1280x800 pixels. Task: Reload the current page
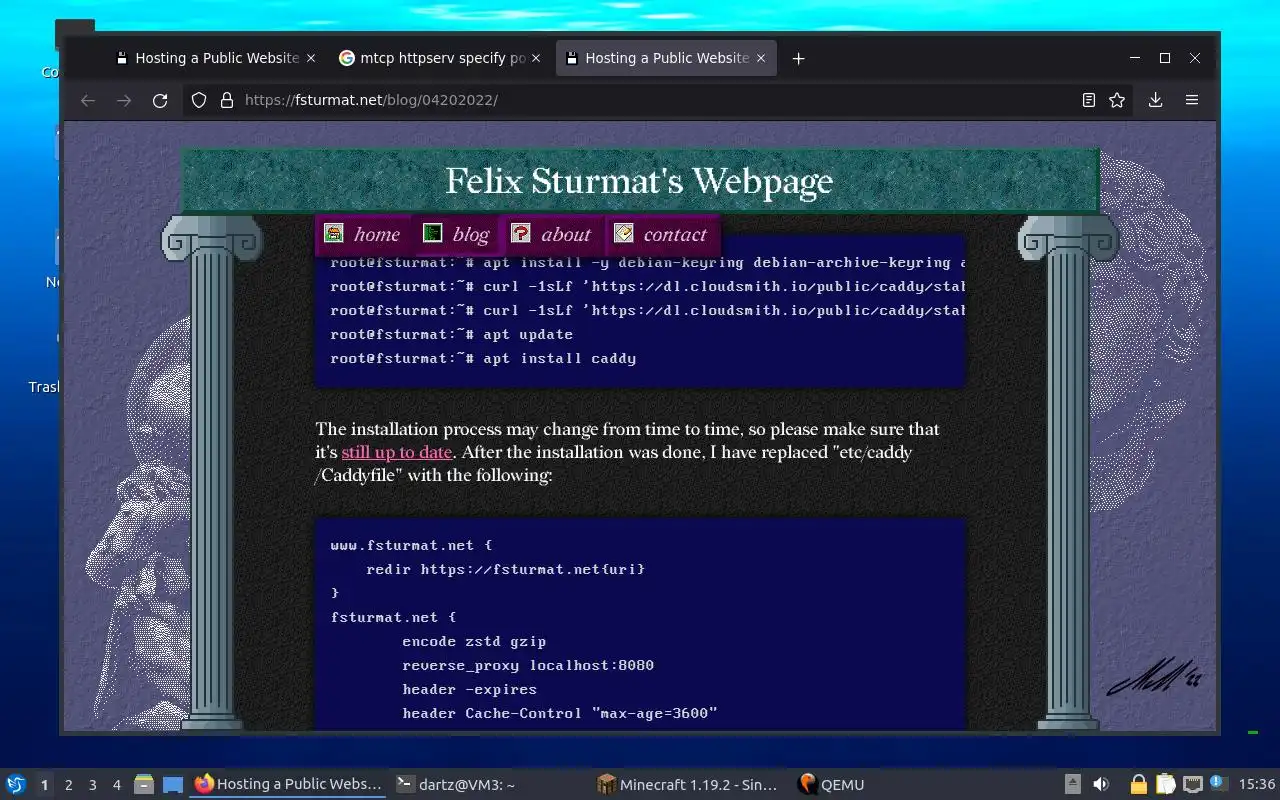coord(160,100)
